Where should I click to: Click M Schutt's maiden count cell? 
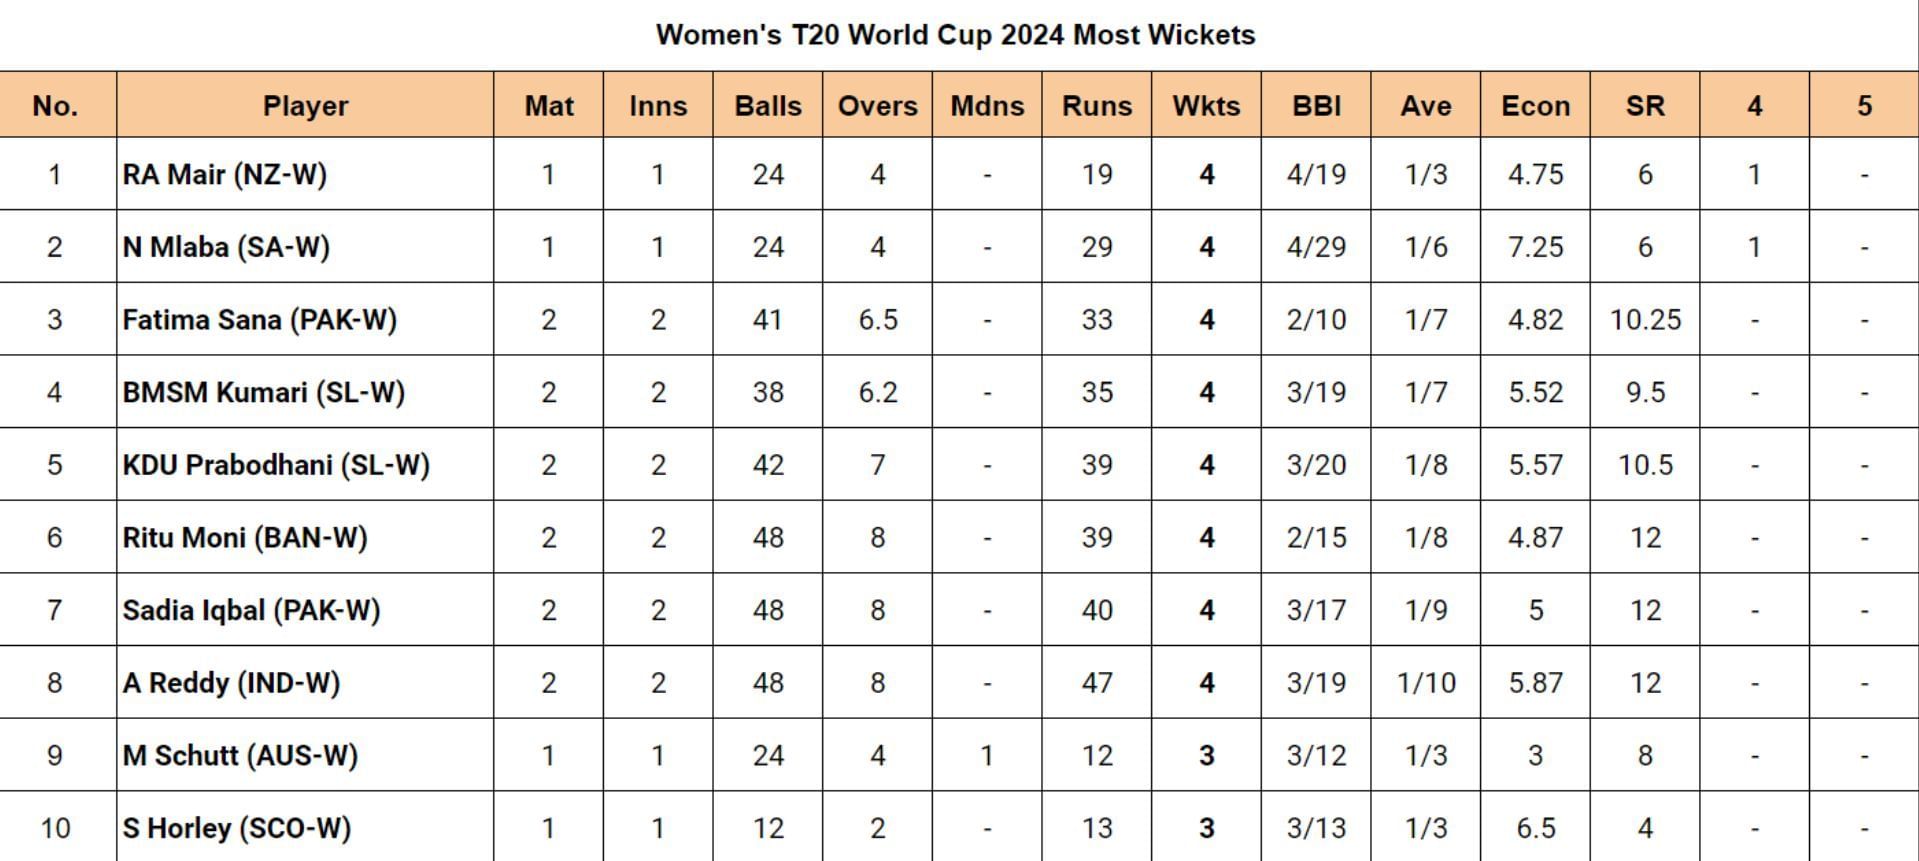click(987, 756)
